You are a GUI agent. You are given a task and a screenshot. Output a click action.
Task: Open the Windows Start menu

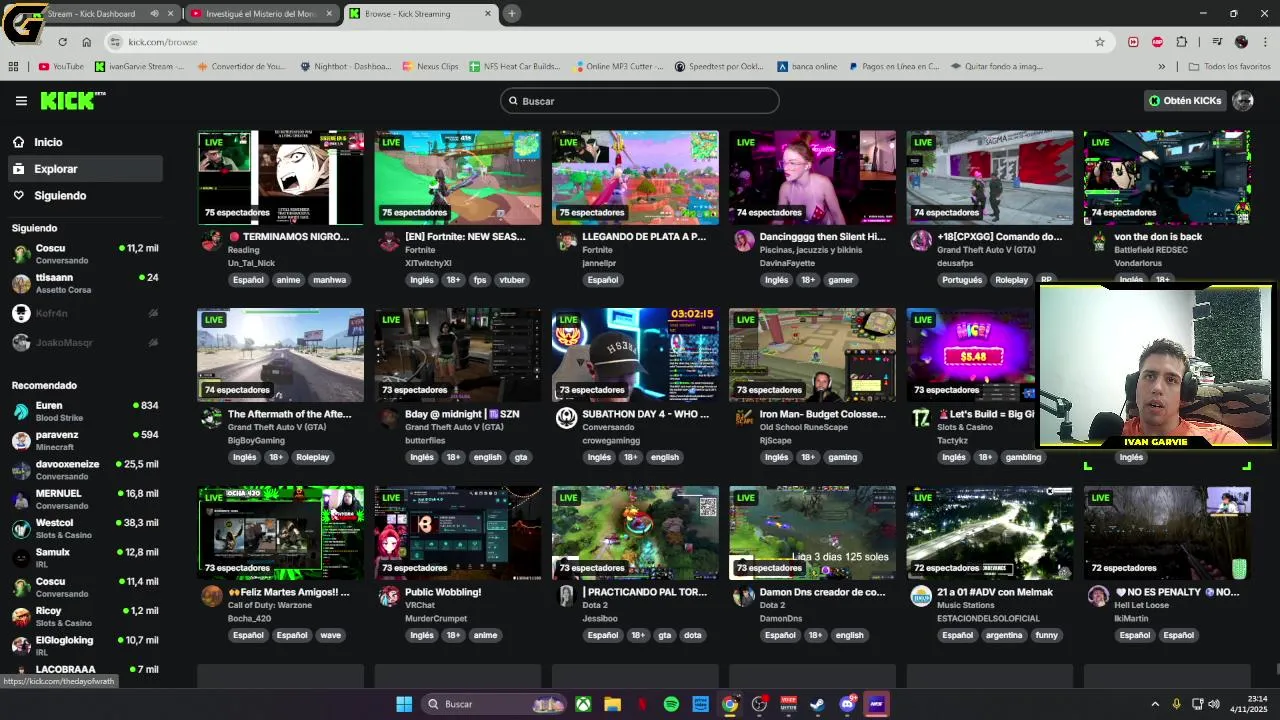(x=404, y=704)
